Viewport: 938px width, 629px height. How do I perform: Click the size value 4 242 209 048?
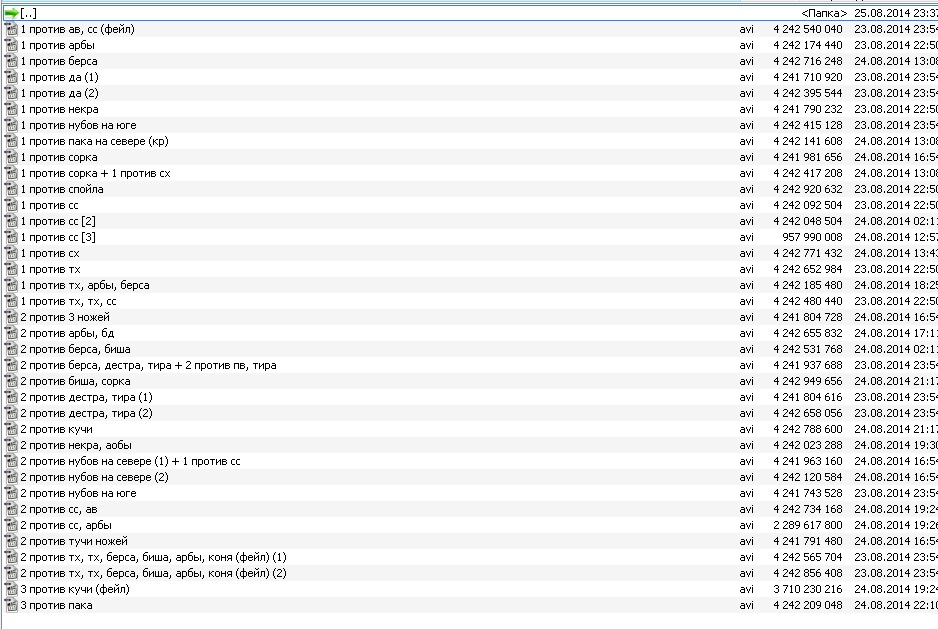[x=808, y=605]
